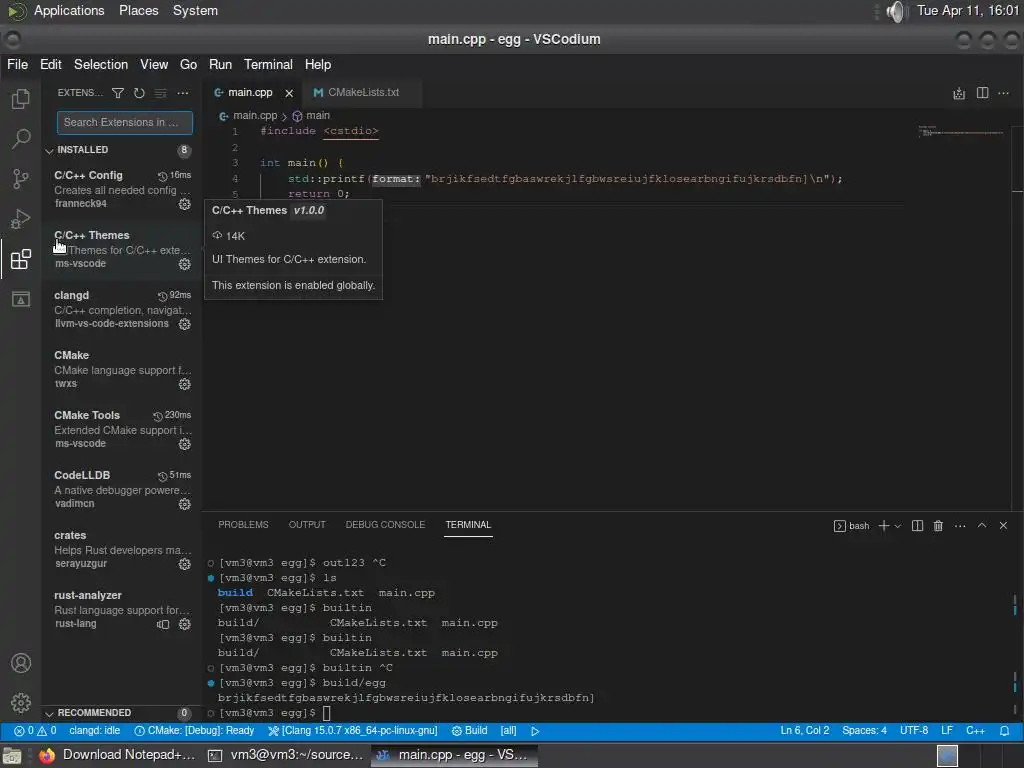Switch to the OUTPUT panel tab
Screen dimensions: 1024x768
coord(307,525)
